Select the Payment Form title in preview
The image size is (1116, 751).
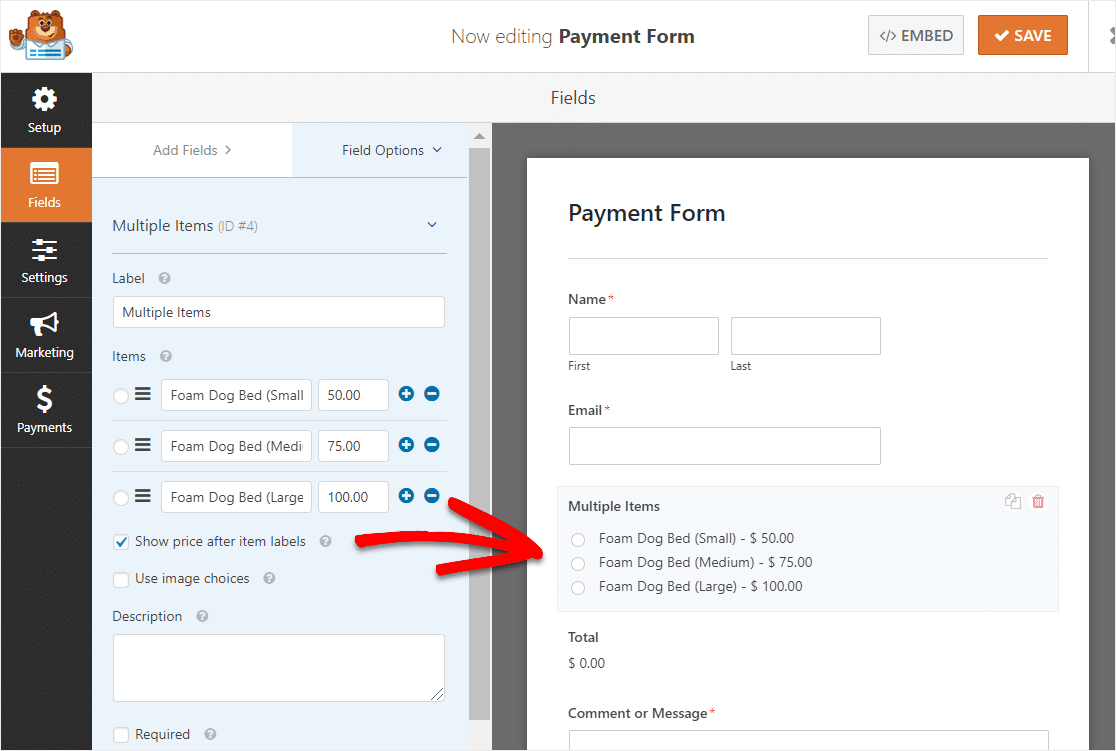click(646, 213)
